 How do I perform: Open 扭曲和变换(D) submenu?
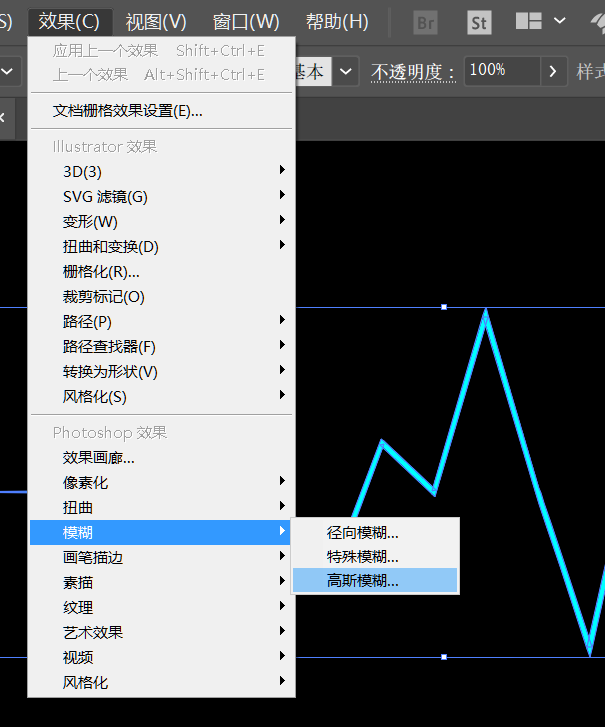161,247
